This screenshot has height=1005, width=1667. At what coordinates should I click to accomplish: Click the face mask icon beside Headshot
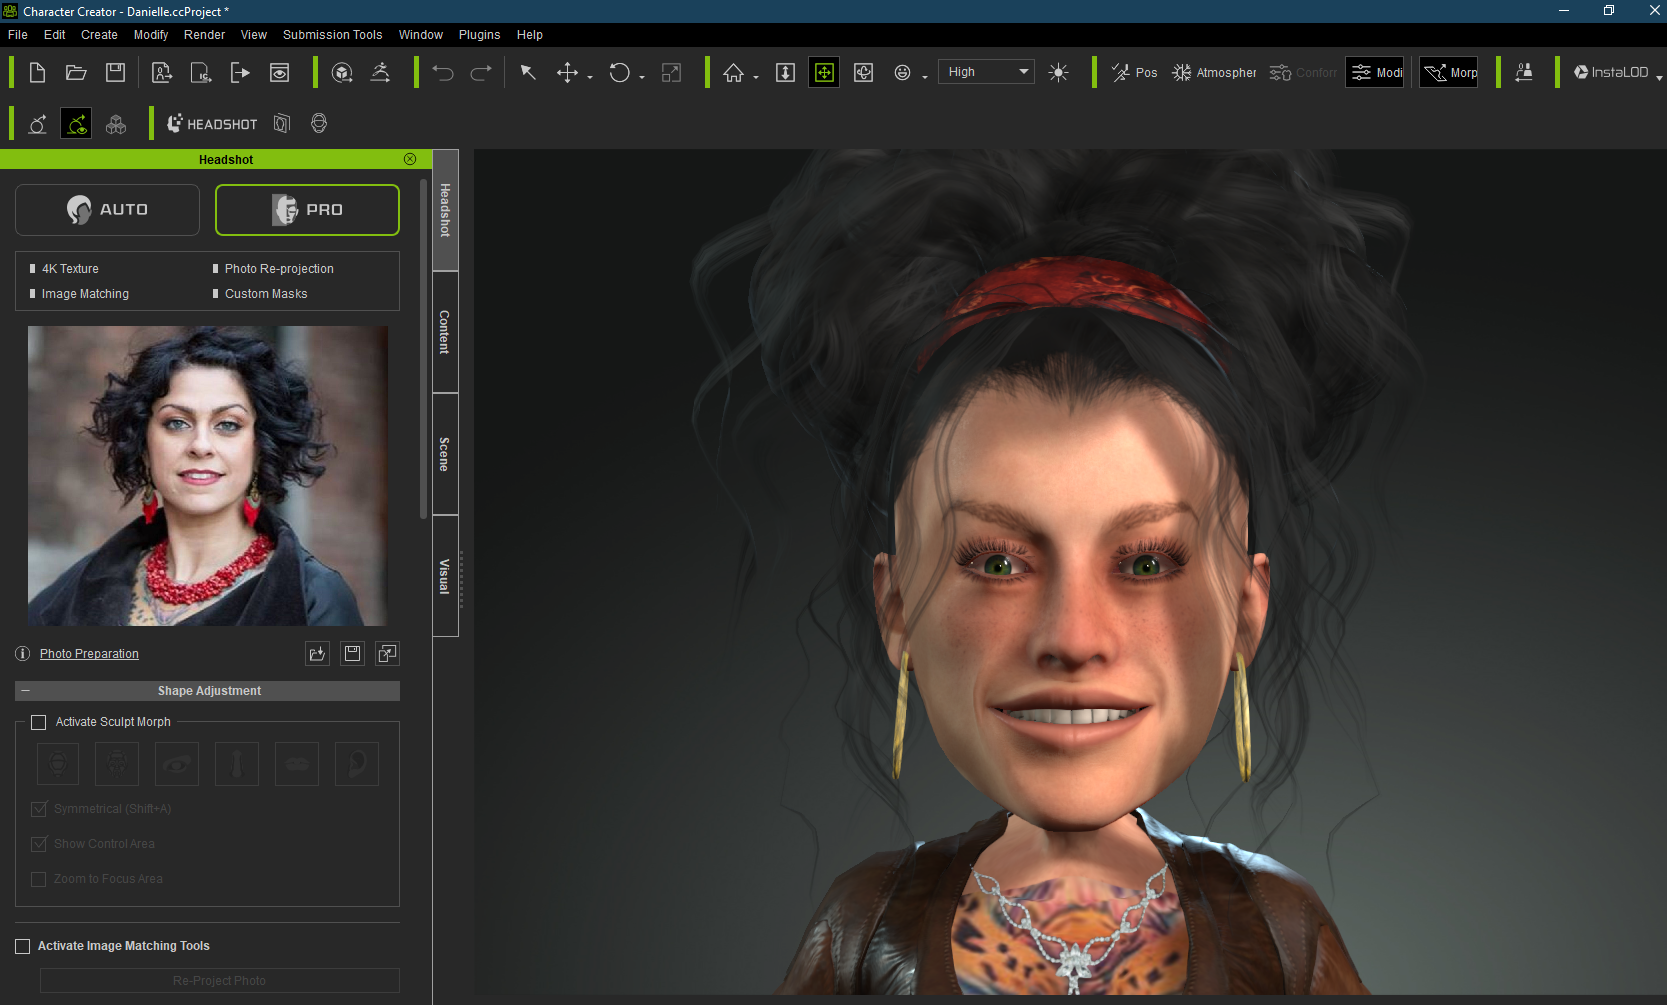tap(282, 124)
